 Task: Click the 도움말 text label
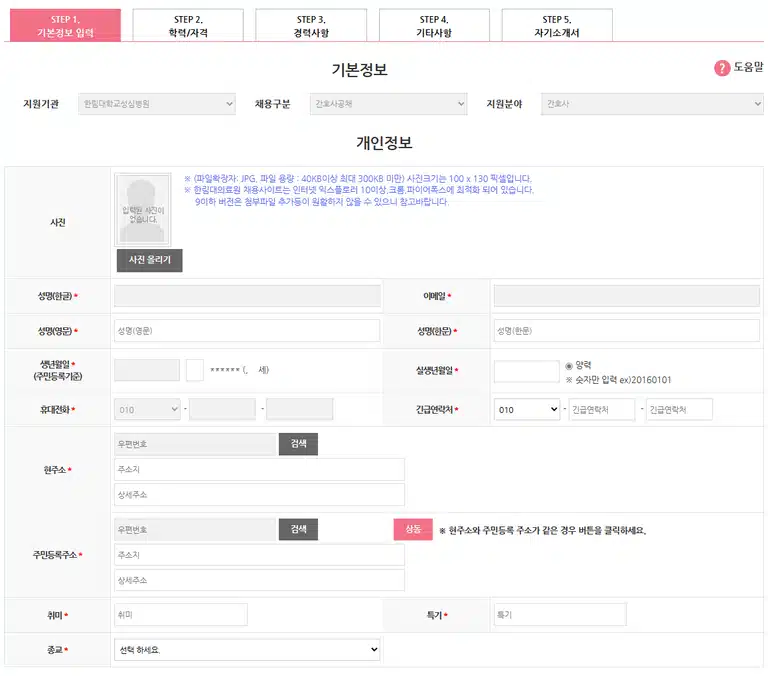tap(748, 67)
